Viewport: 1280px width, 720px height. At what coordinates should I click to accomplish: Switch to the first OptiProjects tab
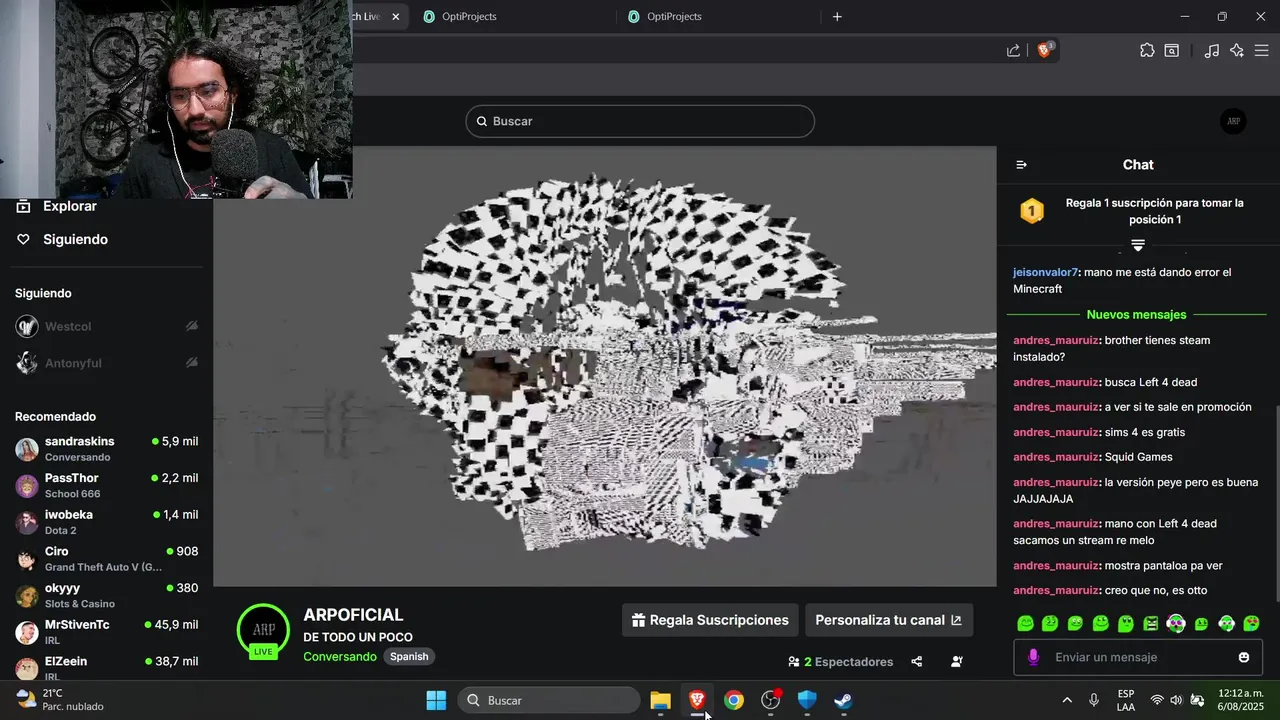[469, 17]
